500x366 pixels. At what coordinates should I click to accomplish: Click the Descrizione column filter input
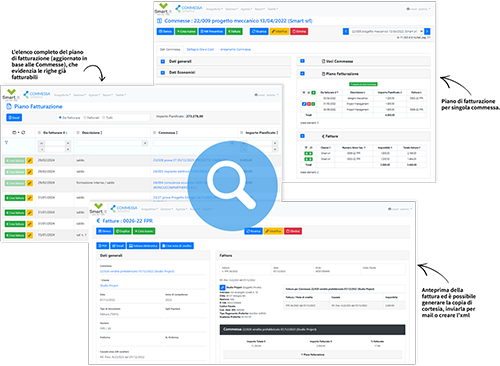click(112, 143)
